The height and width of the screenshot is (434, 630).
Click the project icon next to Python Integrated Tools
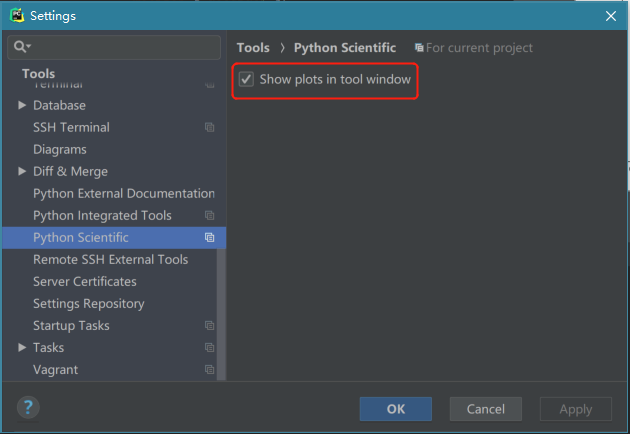(x=210, y=216)
